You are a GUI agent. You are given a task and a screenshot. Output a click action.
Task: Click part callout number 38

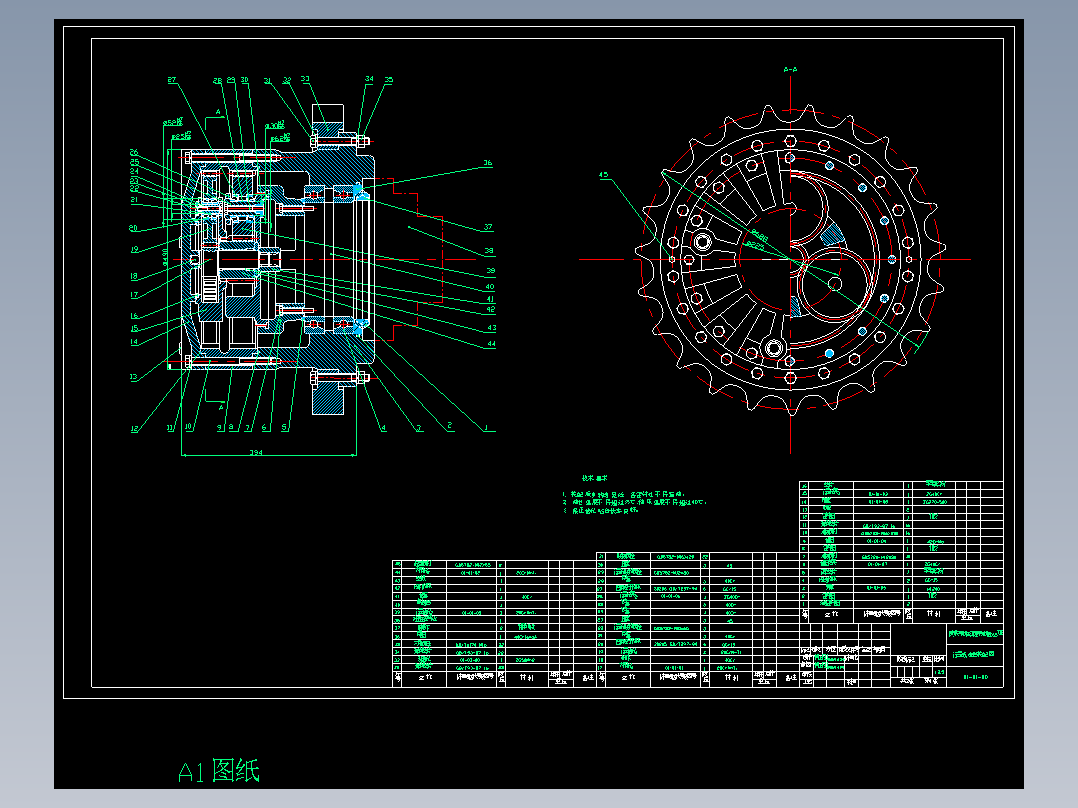point(489,250)
